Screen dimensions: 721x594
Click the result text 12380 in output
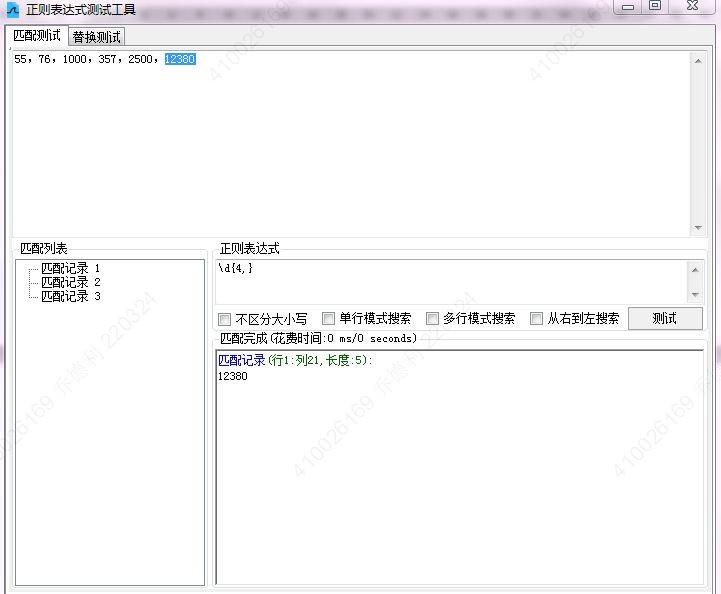click(x=233, y=376)
